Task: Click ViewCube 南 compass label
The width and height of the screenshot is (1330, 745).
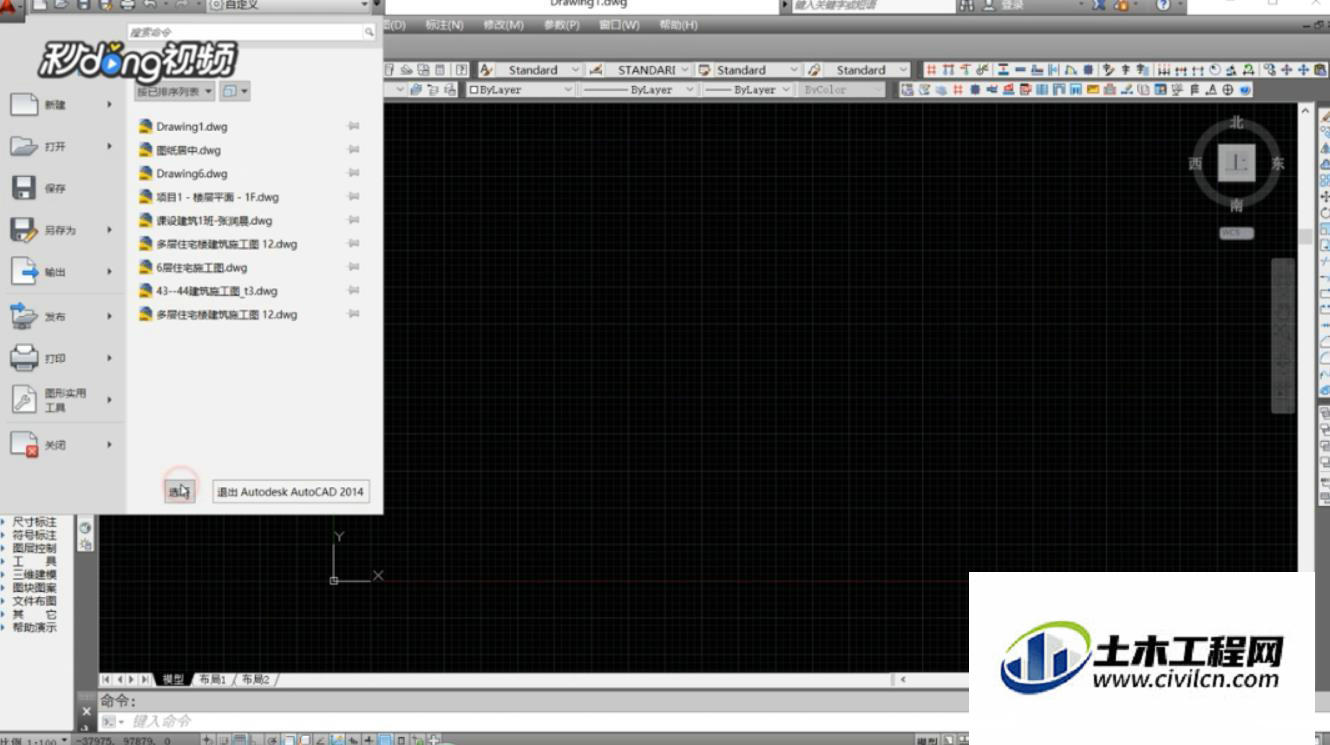Action: tap(1237, 205)
